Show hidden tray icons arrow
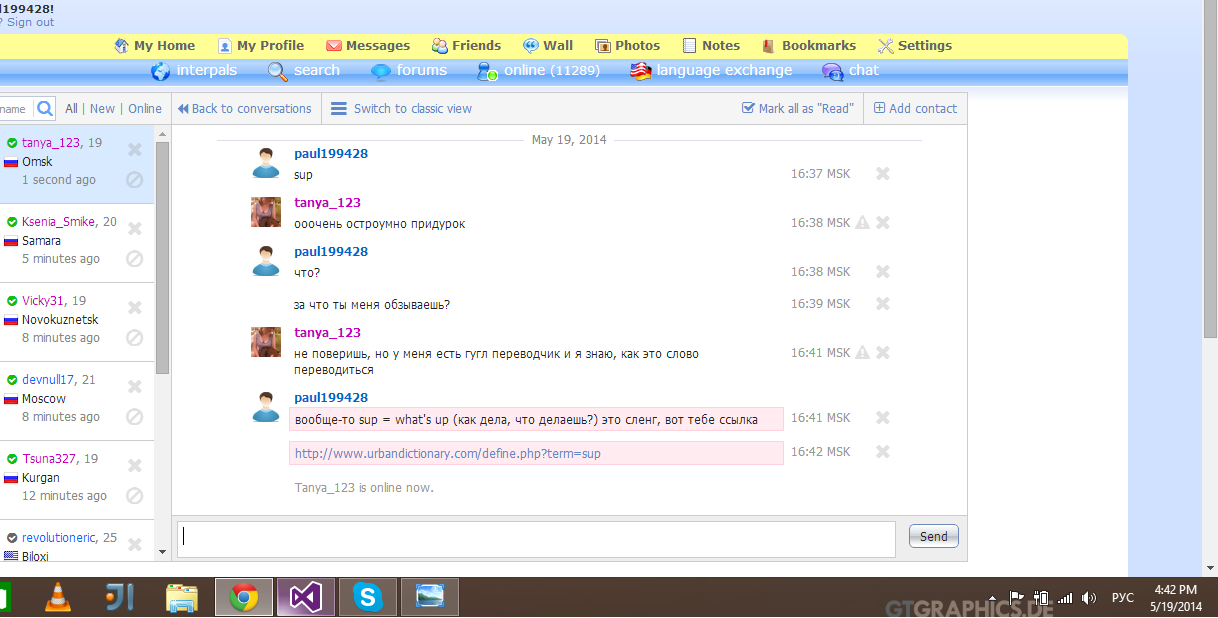 tap(992, 598)
